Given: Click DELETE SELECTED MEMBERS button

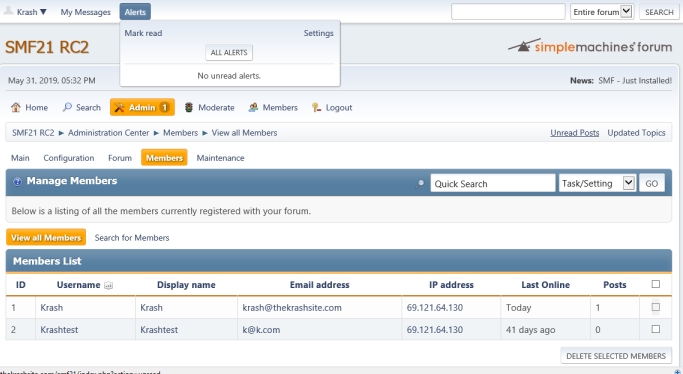Looking at the screenshot, I should click(x=616, y=356).
